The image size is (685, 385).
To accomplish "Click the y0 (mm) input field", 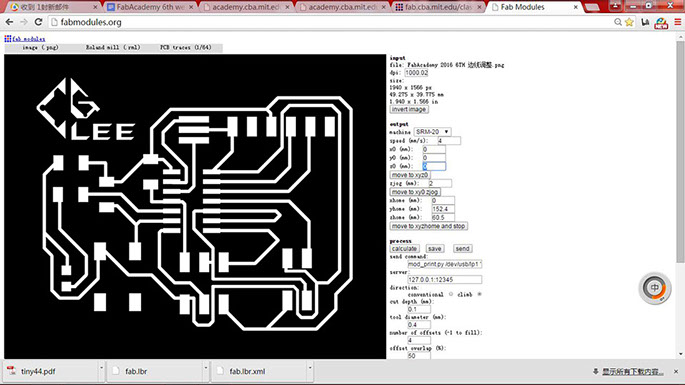I will 433,158.
